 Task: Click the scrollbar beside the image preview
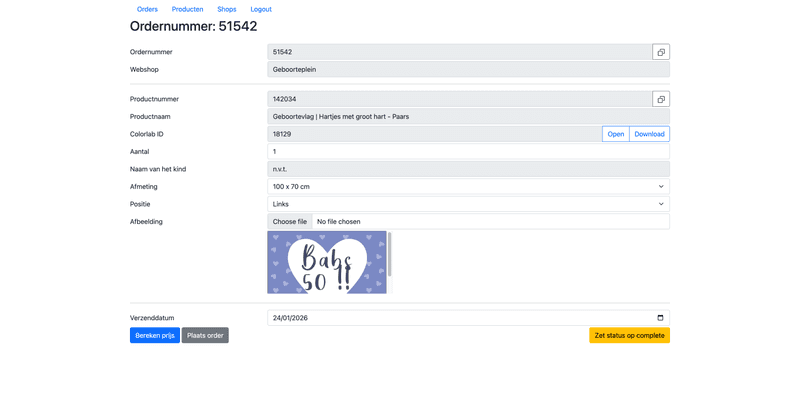click(389, 256)
